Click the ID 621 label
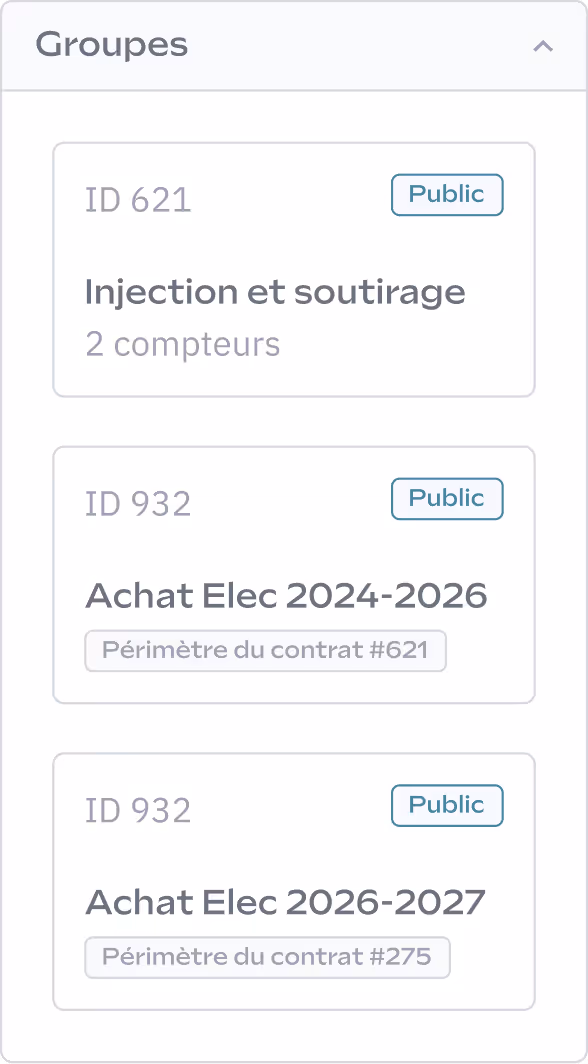The image size is (588, 1064). click(x=138, y=200)
